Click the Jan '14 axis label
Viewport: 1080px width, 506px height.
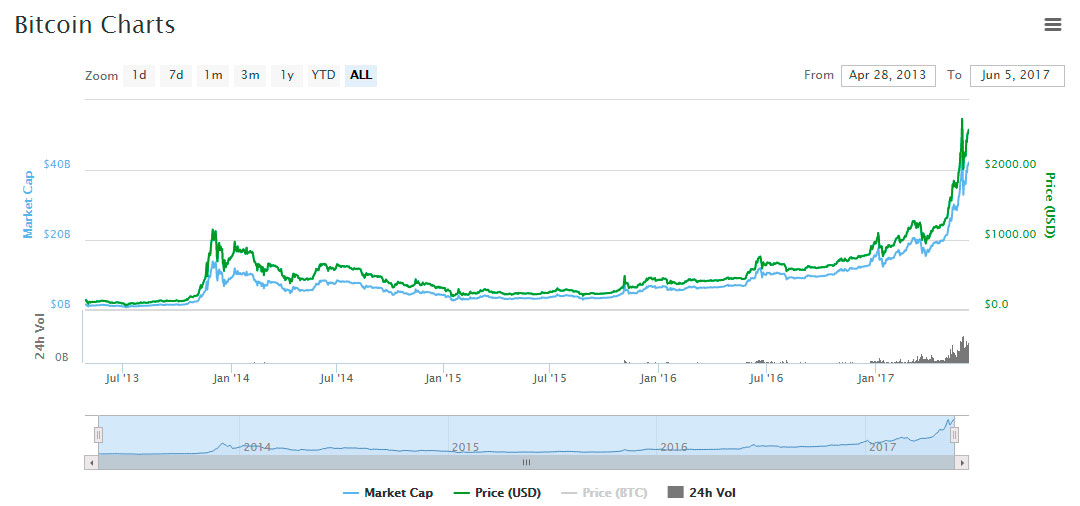click(232, 377)
